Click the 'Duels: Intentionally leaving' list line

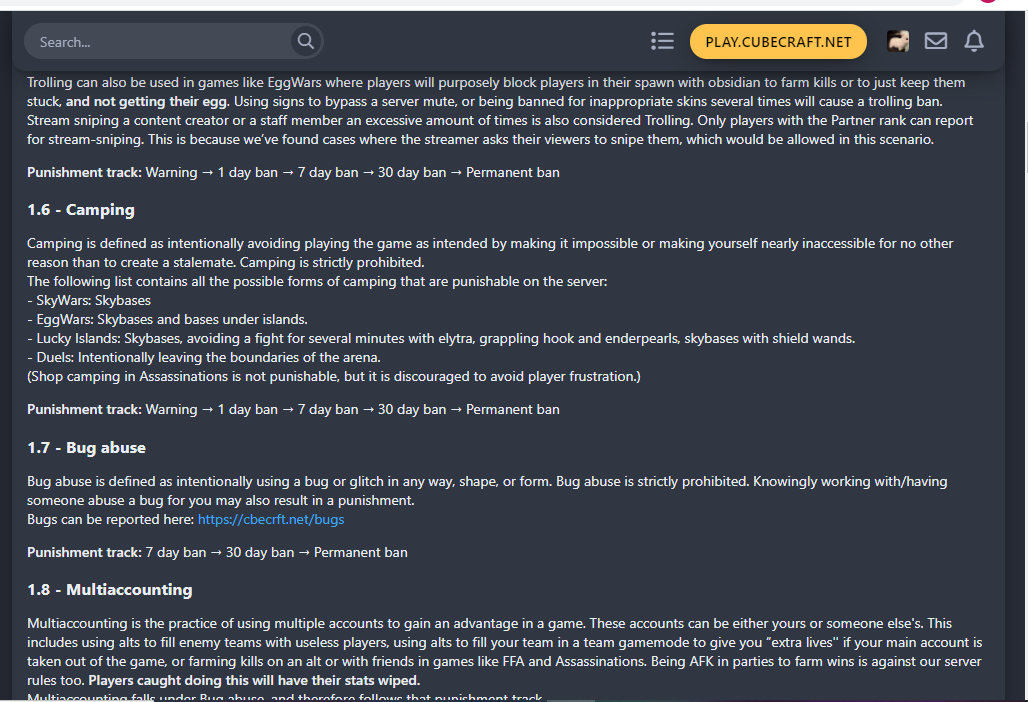coord(204,357)
